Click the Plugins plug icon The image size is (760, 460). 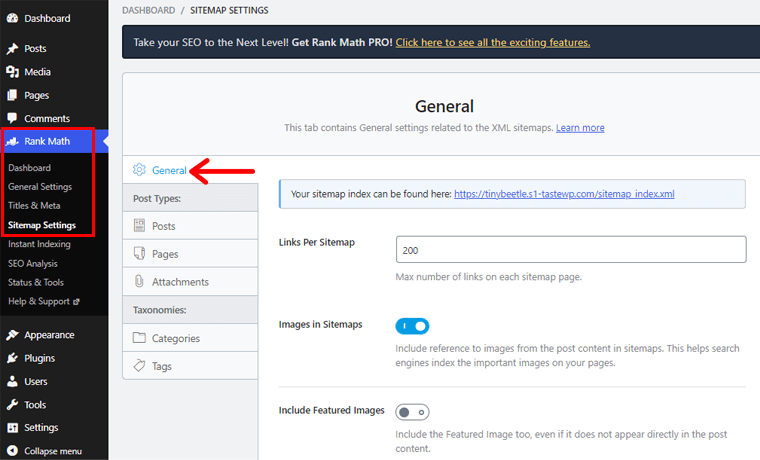click(13, 358)
